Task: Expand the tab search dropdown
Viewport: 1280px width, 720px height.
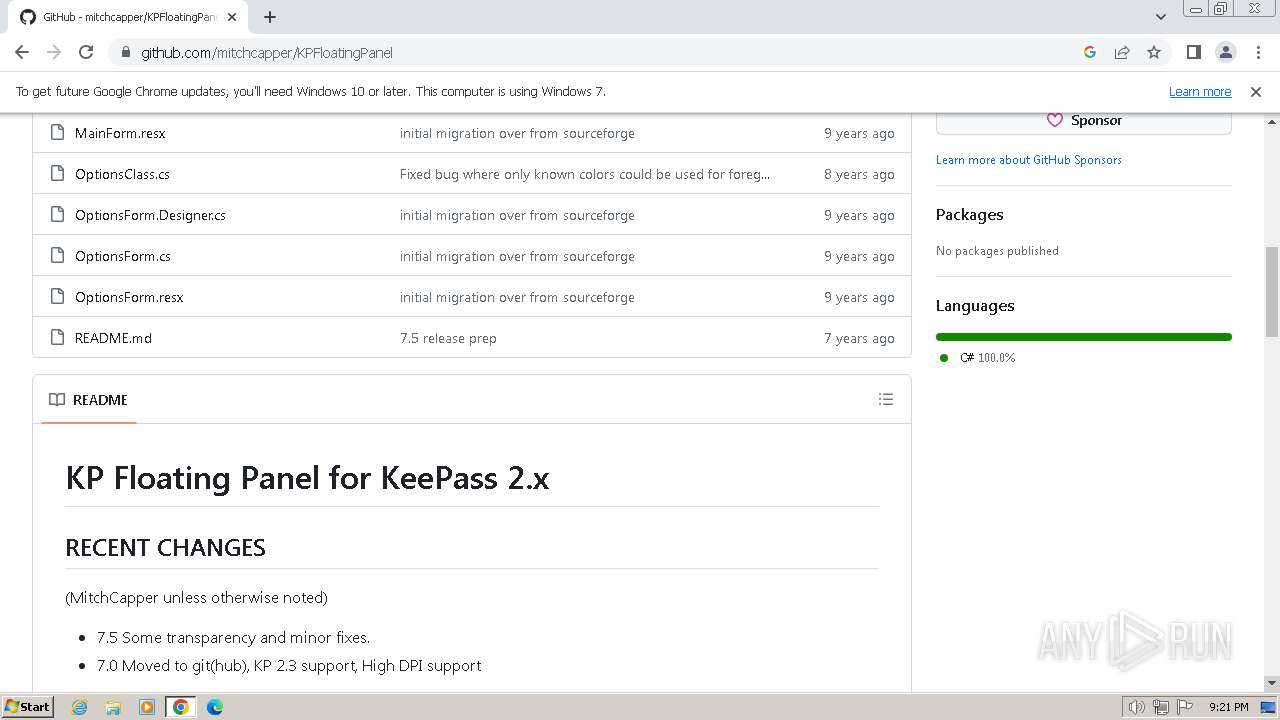Action: point(1160,17)
